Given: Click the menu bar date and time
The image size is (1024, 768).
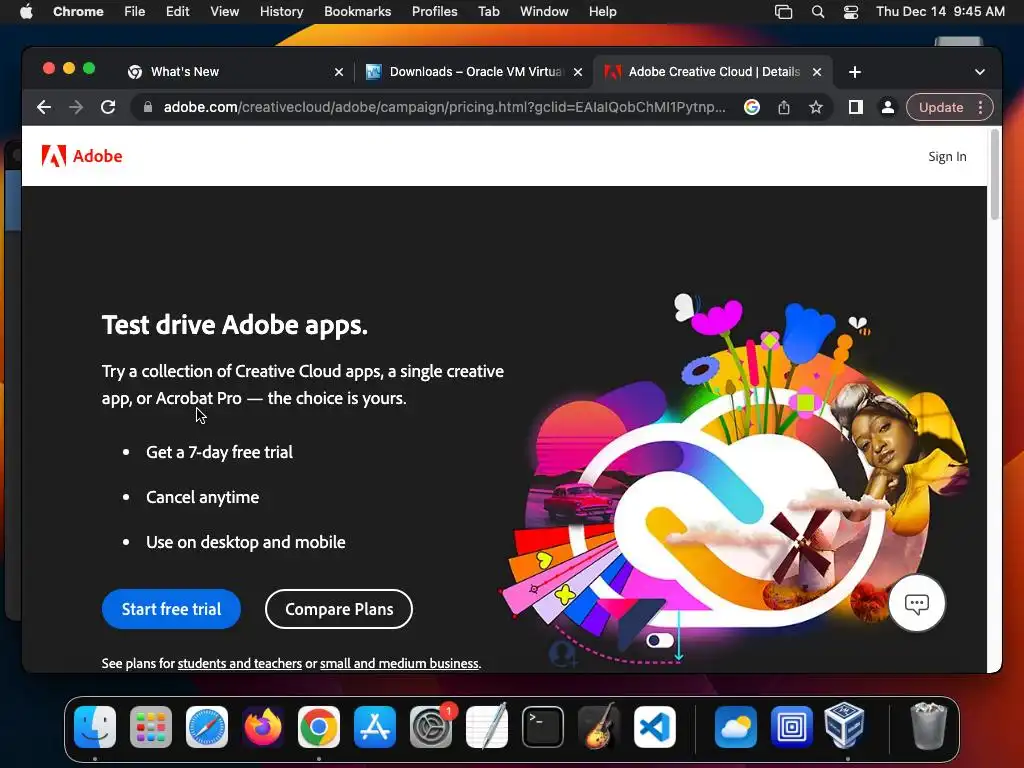Looking at the screenshot, I should coord(940,12).
